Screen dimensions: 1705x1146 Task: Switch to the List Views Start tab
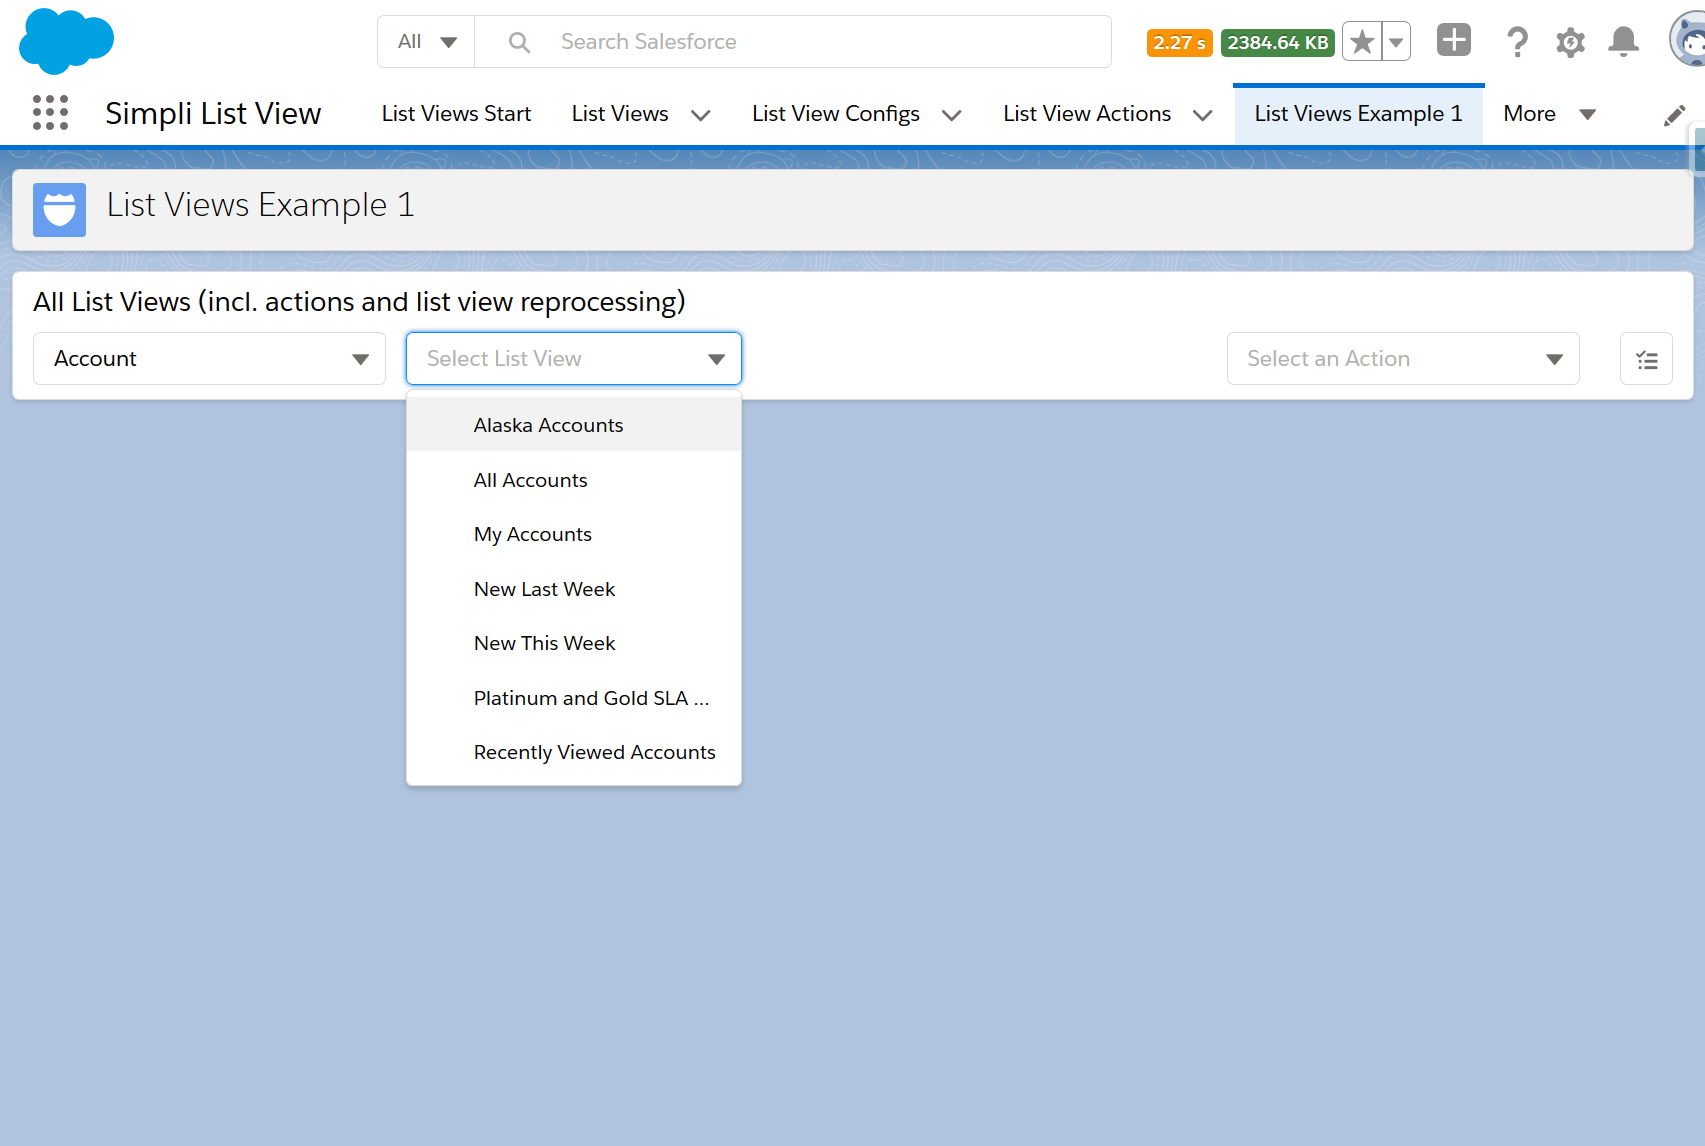456,114
